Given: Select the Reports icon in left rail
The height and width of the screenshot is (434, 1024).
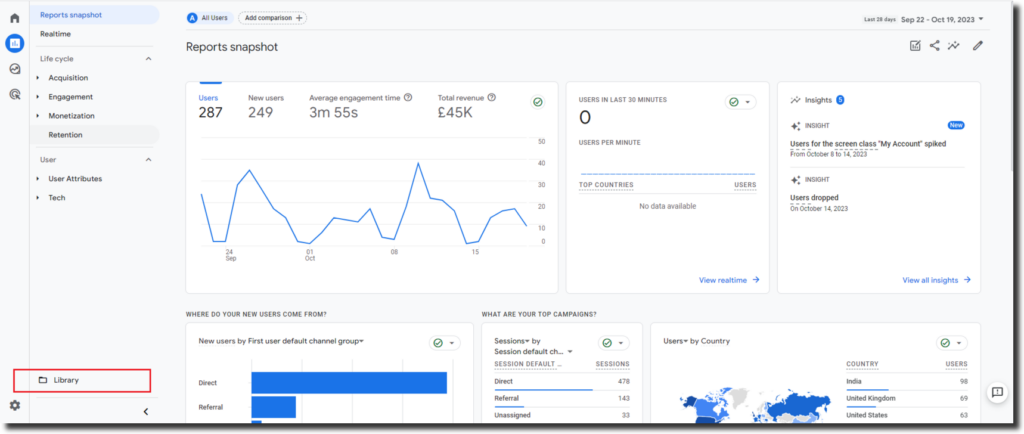Looking at the screenshot, I should click(15, 43).
